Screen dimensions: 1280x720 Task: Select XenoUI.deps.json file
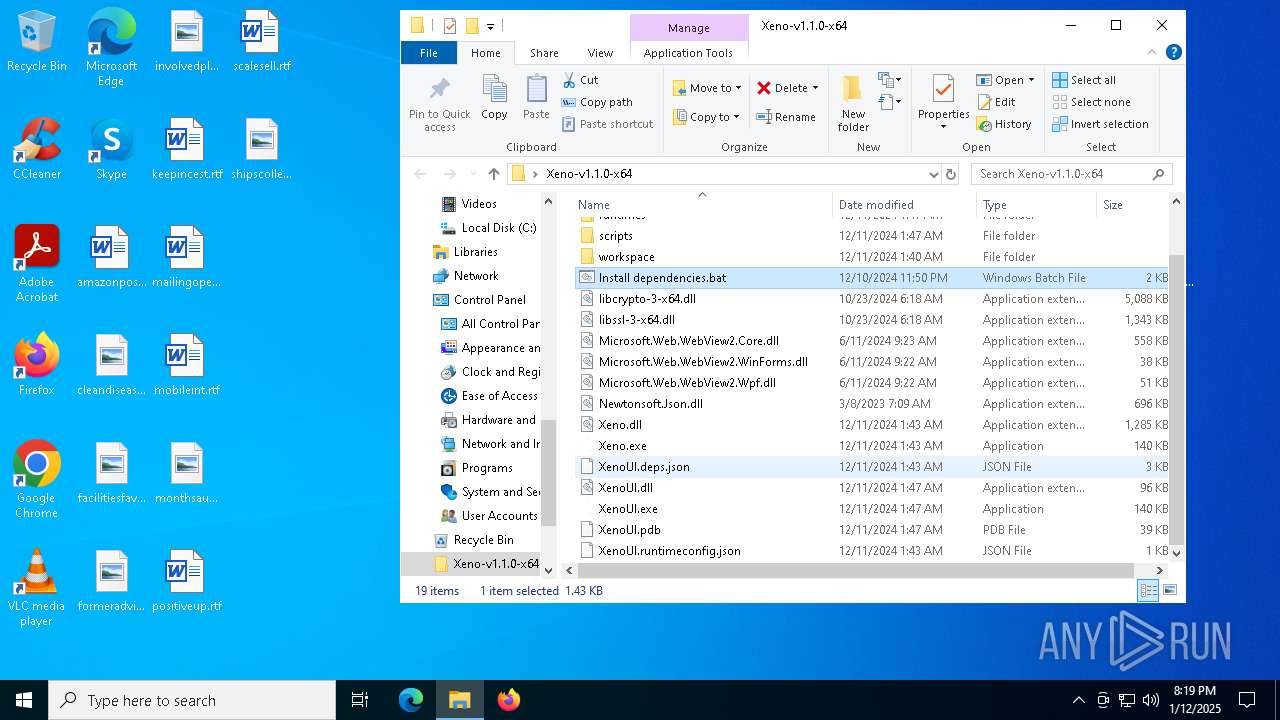coord(644,467)
